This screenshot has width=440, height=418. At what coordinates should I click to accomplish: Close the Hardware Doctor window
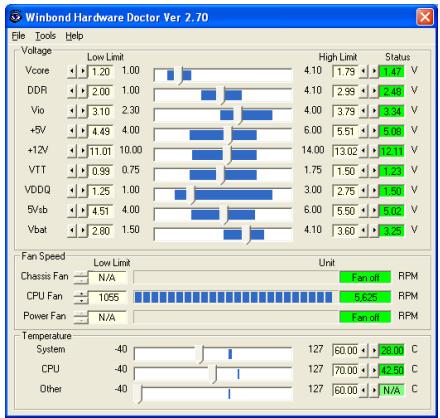[425, 17]
